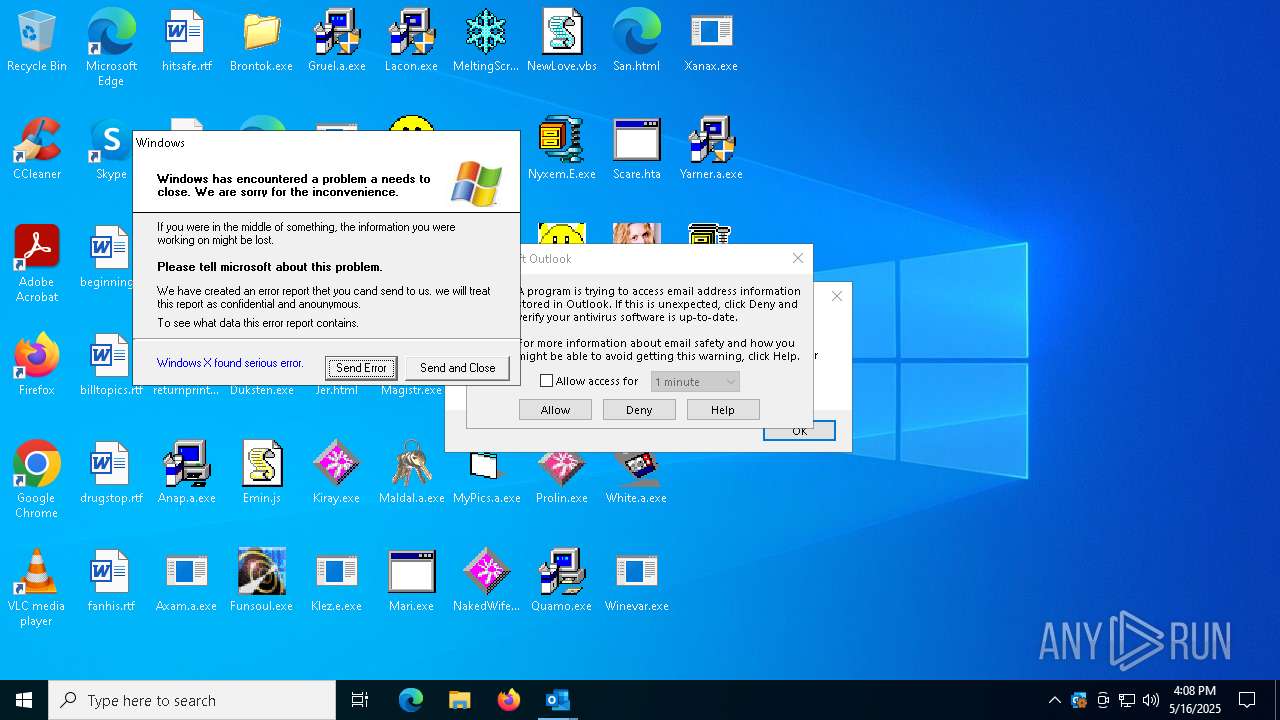Select the Kiray.exe icon
This screenshot has width=1280, height=720.
(x=336, y=473)
